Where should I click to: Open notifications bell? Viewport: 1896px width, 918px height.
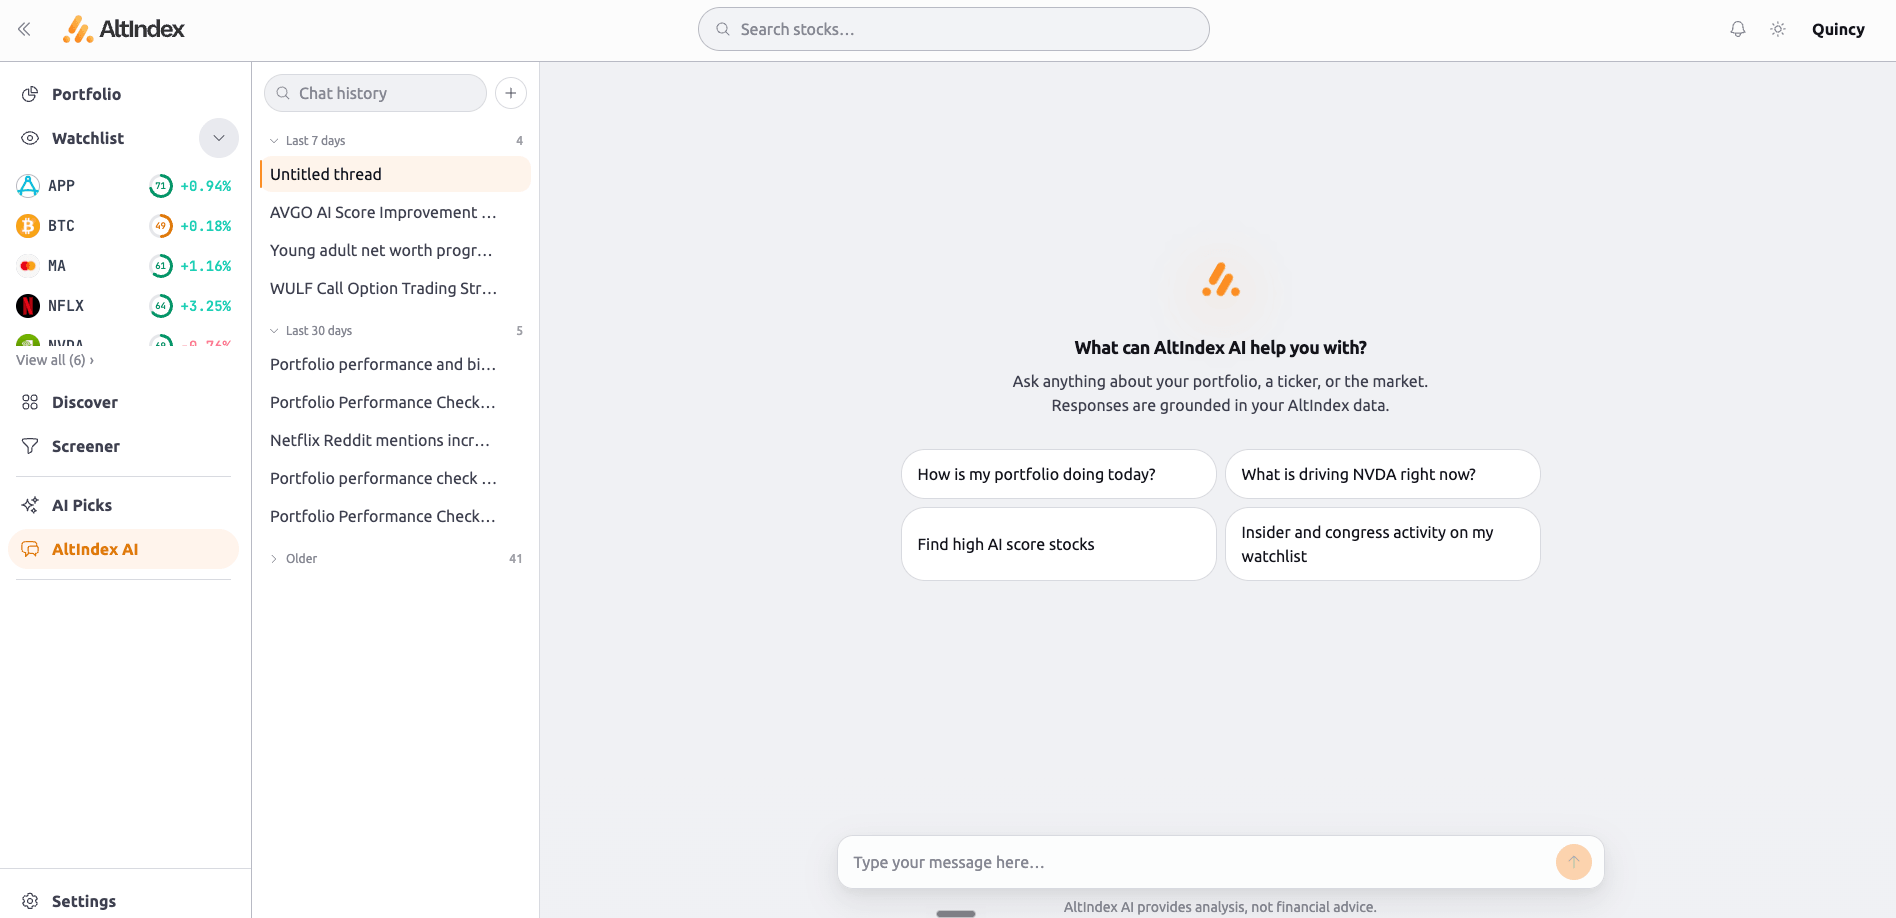tap(1738, 29)
